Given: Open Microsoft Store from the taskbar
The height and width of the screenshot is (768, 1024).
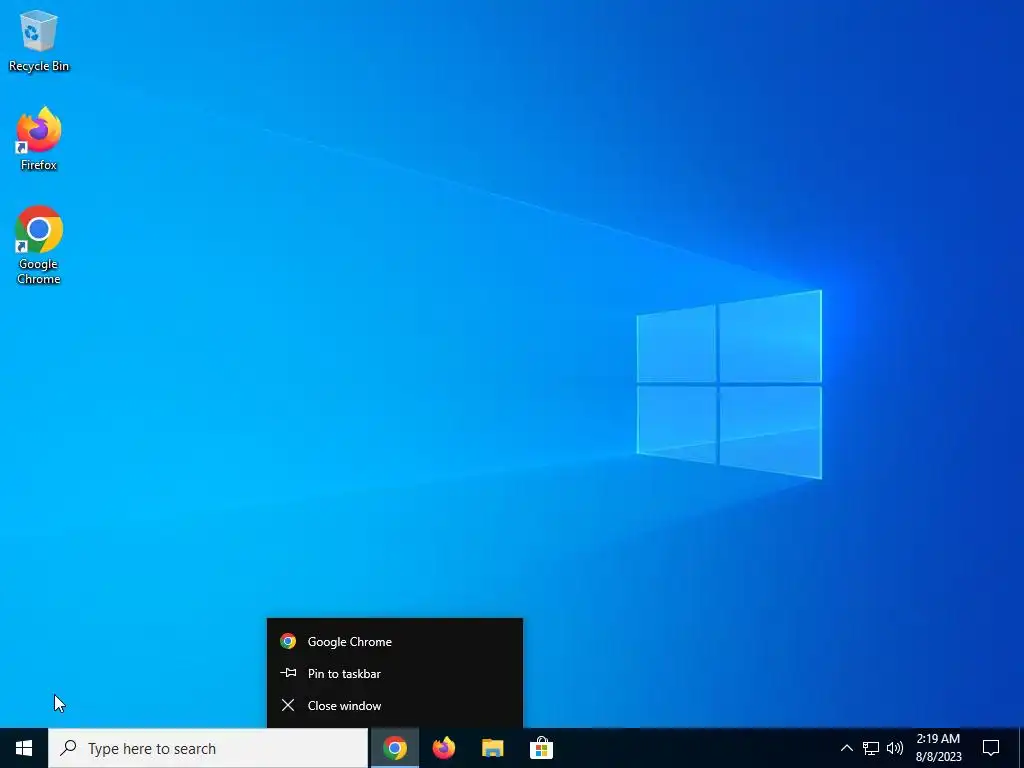Looking at the screenshot, I should point(541,748).
